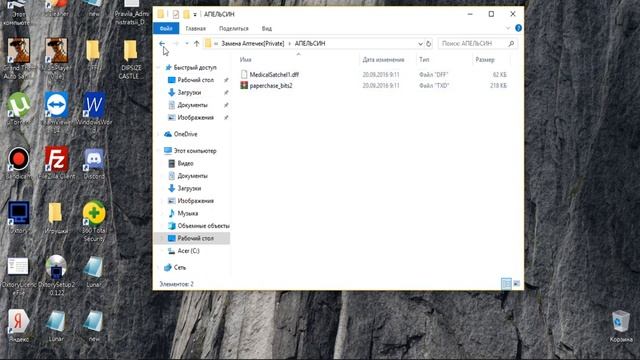Screen dimensions: 640x360
Task: Select the DxtorySetup2.0.122 installer icon
Action: (56, 274)
